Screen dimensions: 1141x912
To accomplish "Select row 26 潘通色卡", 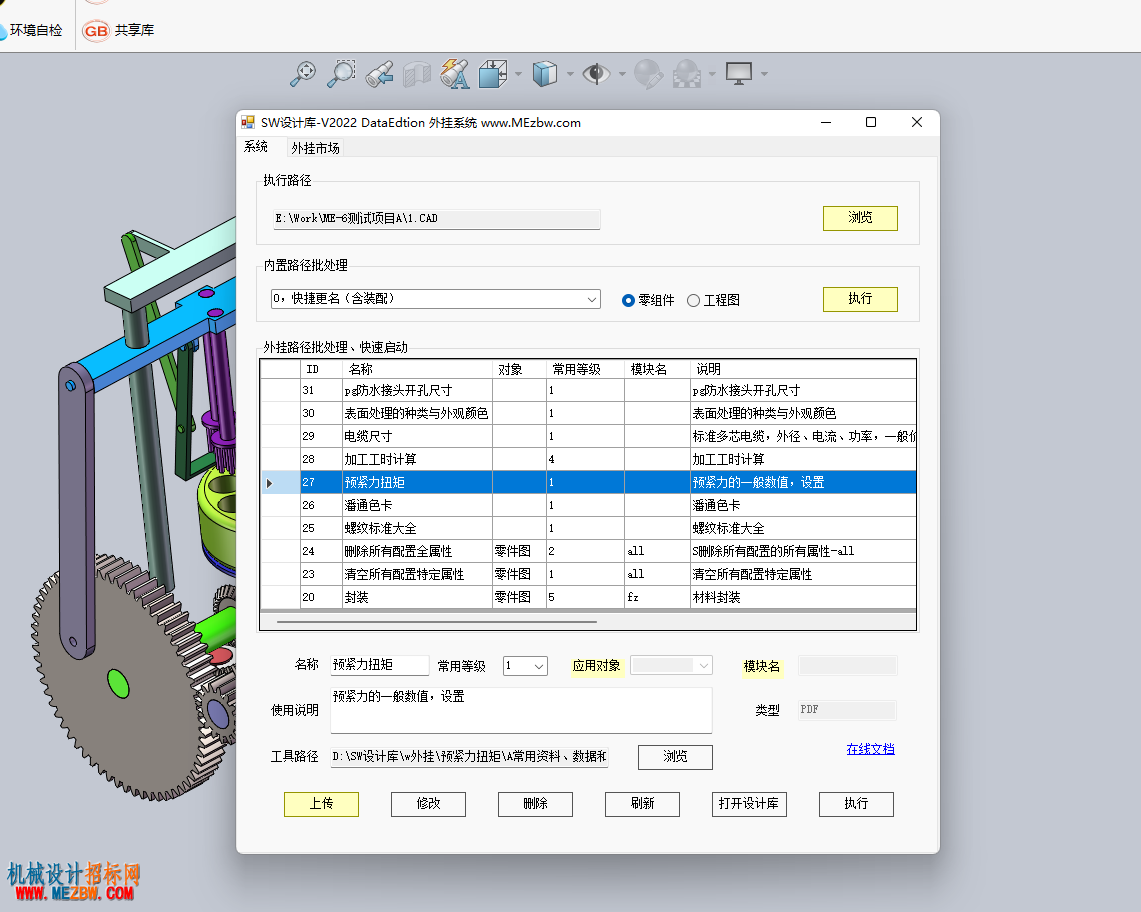I will (x=588, y=505).
